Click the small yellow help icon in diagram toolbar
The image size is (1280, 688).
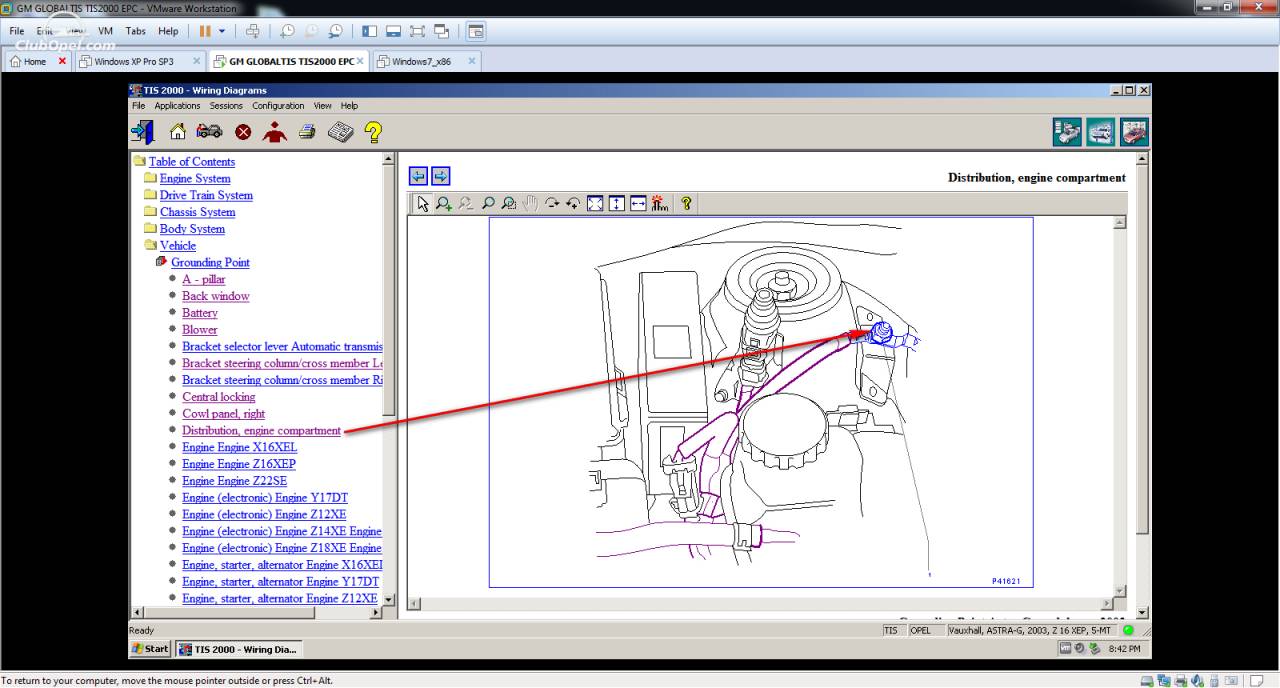(x=686, y=204)
